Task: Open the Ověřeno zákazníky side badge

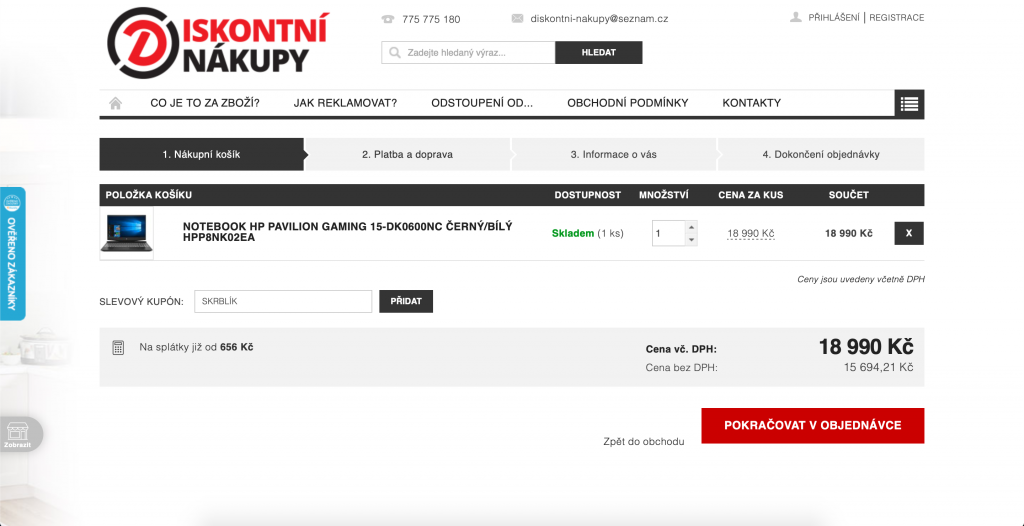Action: pos(12,254)
